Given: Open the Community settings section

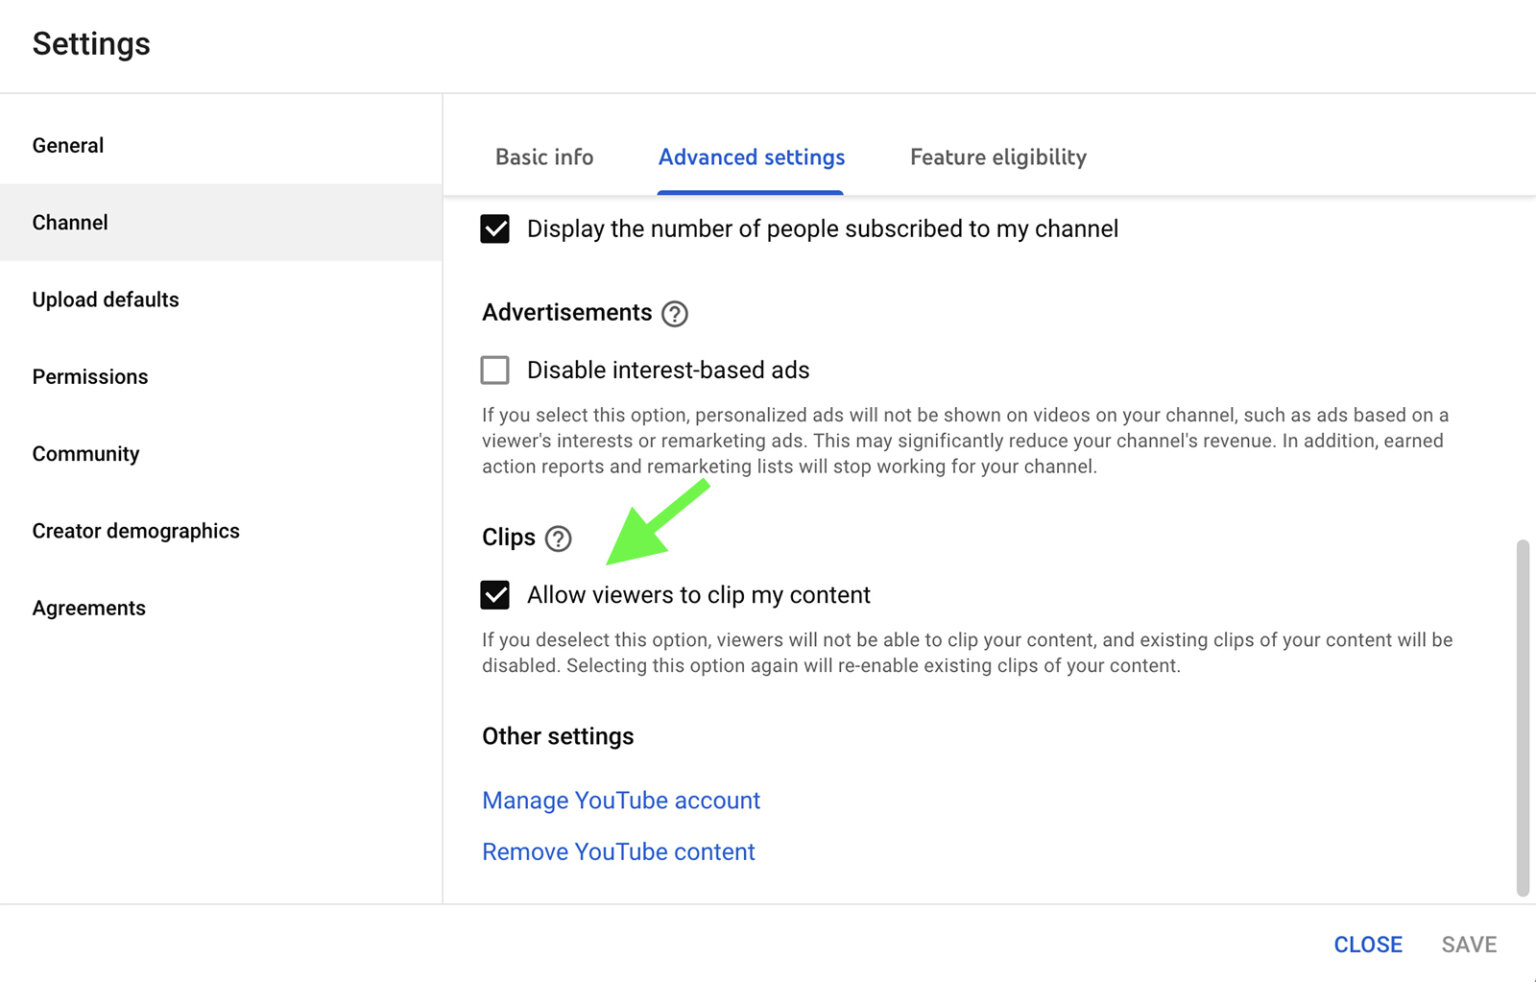Looking at the screenshot, I should pos(85,453).
